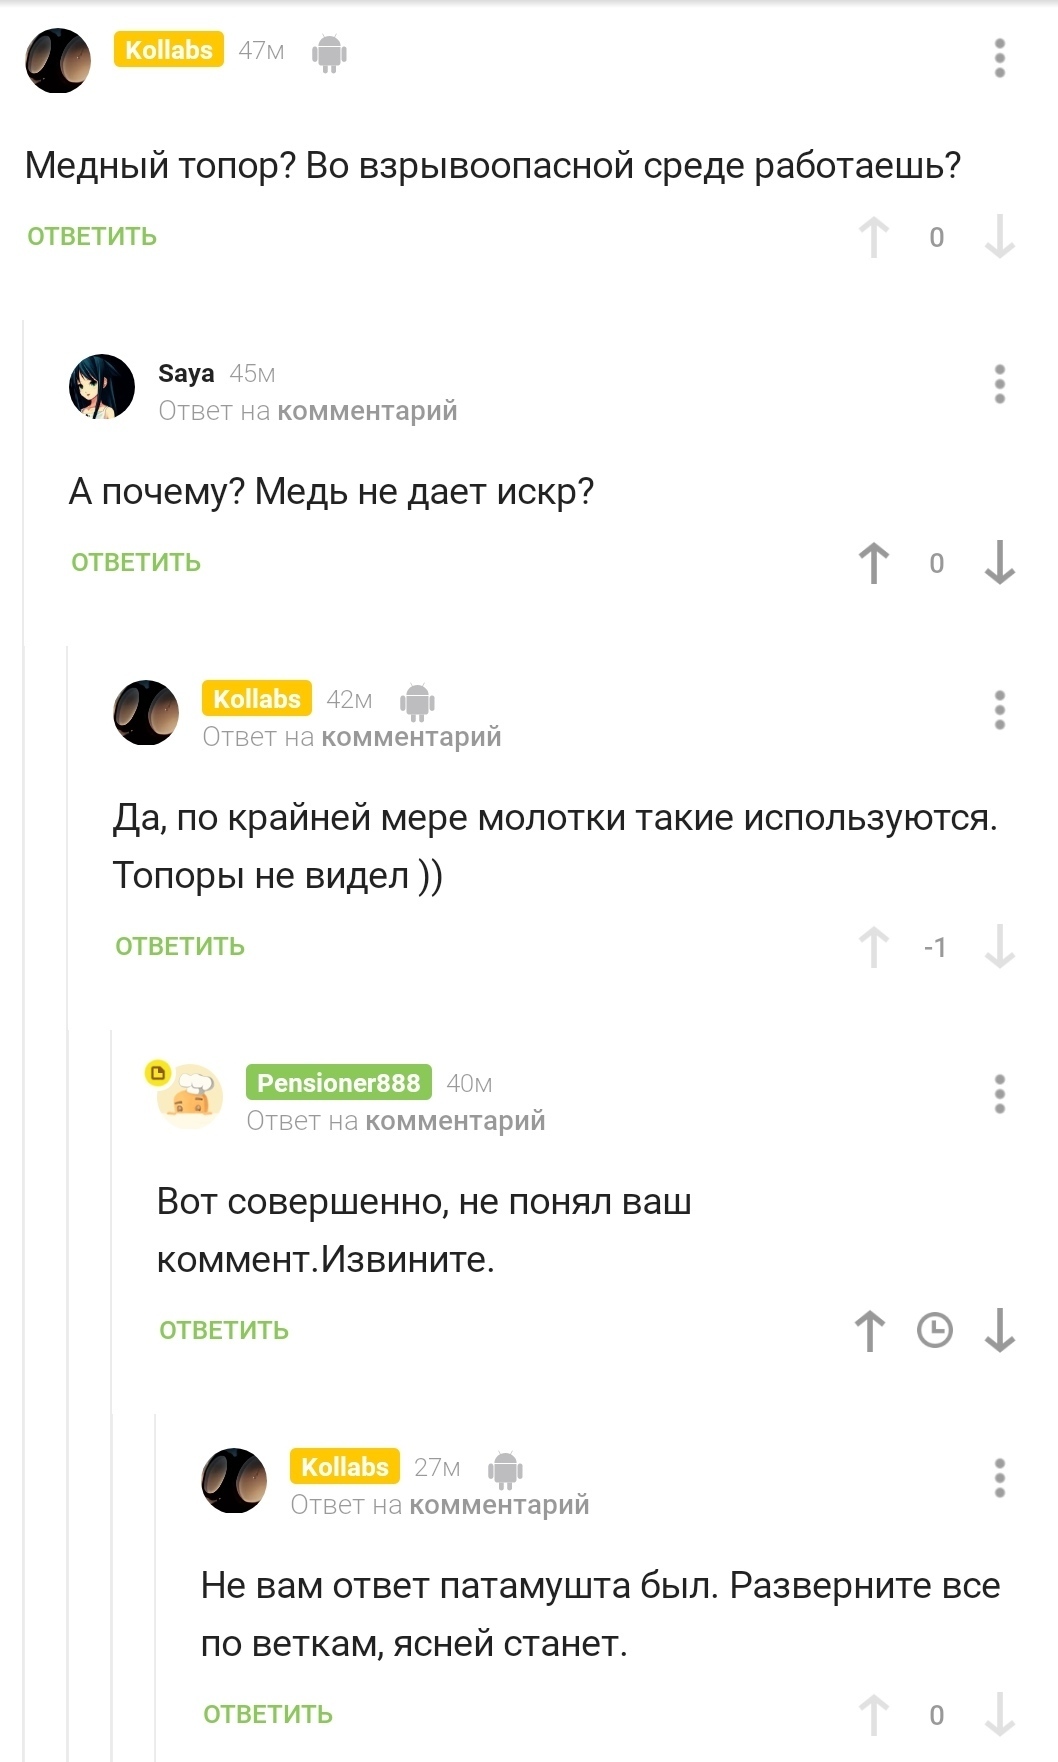Open Saya's username profile link
Screen dimensions: 1058x1762
[186, 374]
